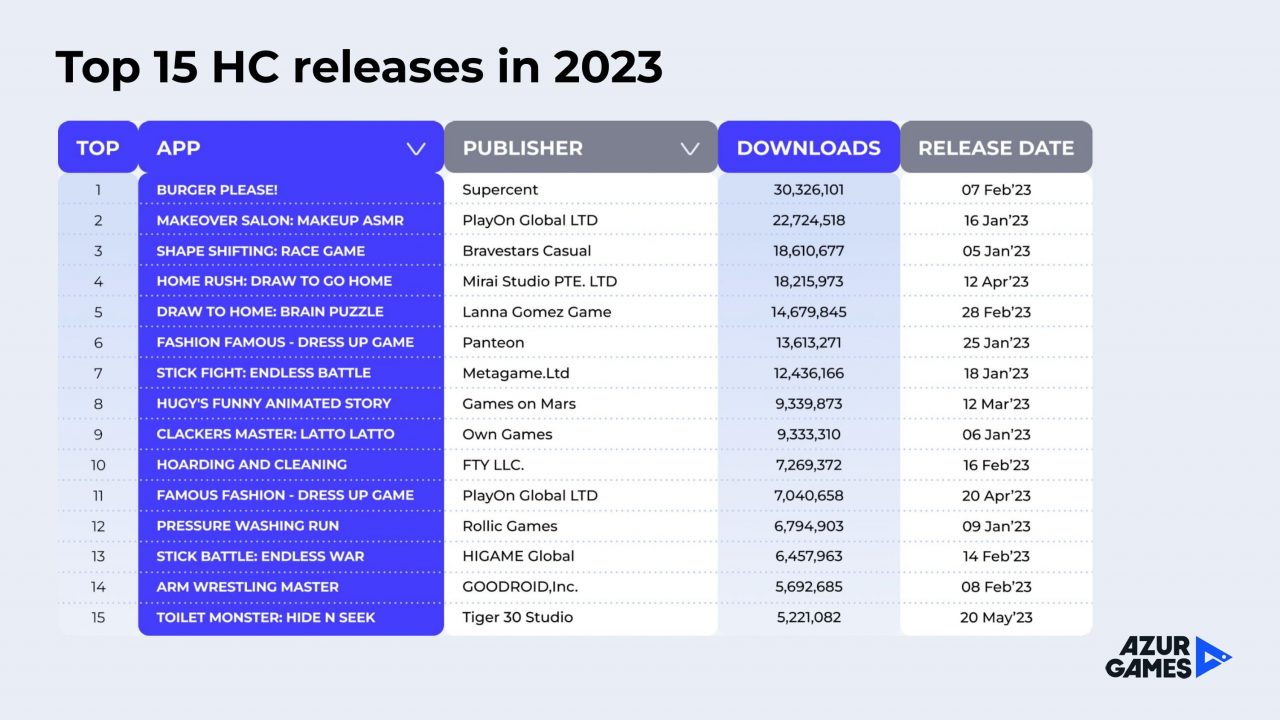Click downloads value 13,613,271

click(x=809, y=343)
